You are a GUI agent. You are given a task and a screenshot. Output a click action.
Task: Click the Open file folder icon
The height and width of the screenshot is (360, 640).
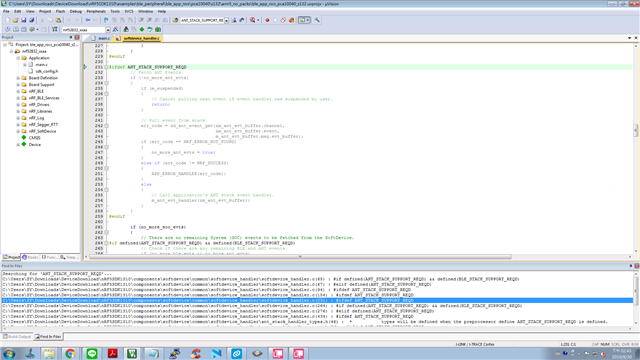16,20
